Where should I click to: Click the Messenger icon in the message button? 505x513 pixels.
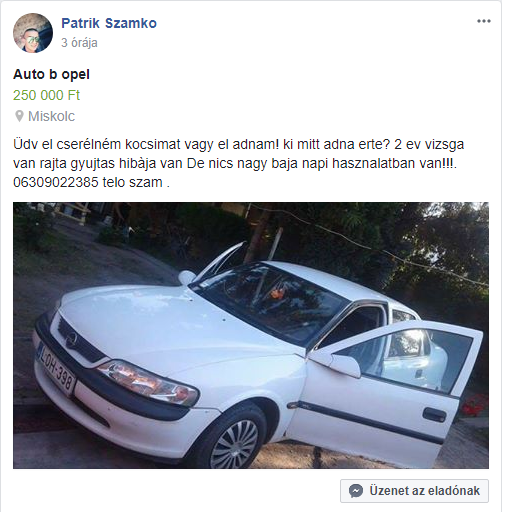coord(356,491)
